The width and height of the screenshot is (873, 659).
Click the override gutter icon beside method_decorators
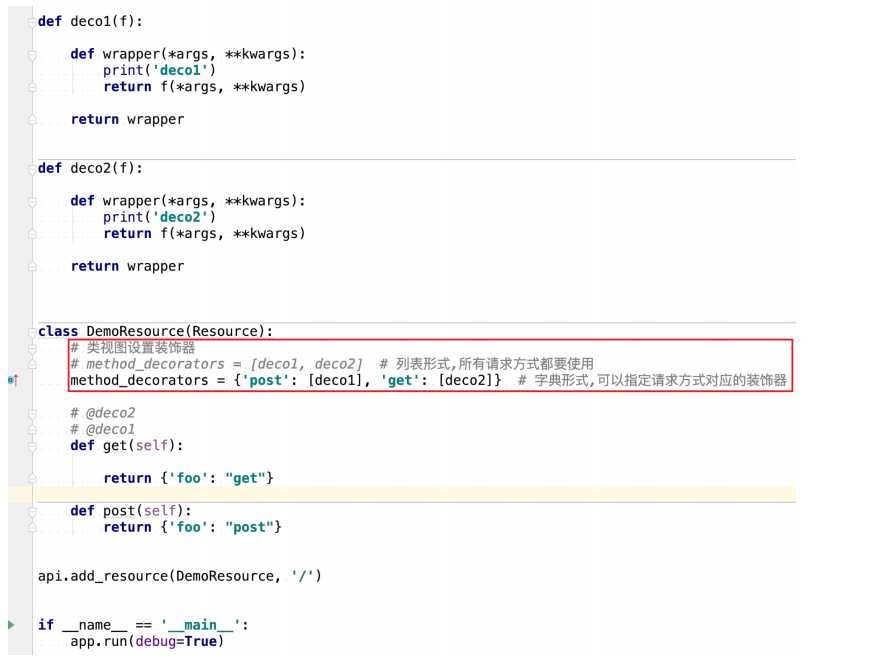click(x=13, y=380)
